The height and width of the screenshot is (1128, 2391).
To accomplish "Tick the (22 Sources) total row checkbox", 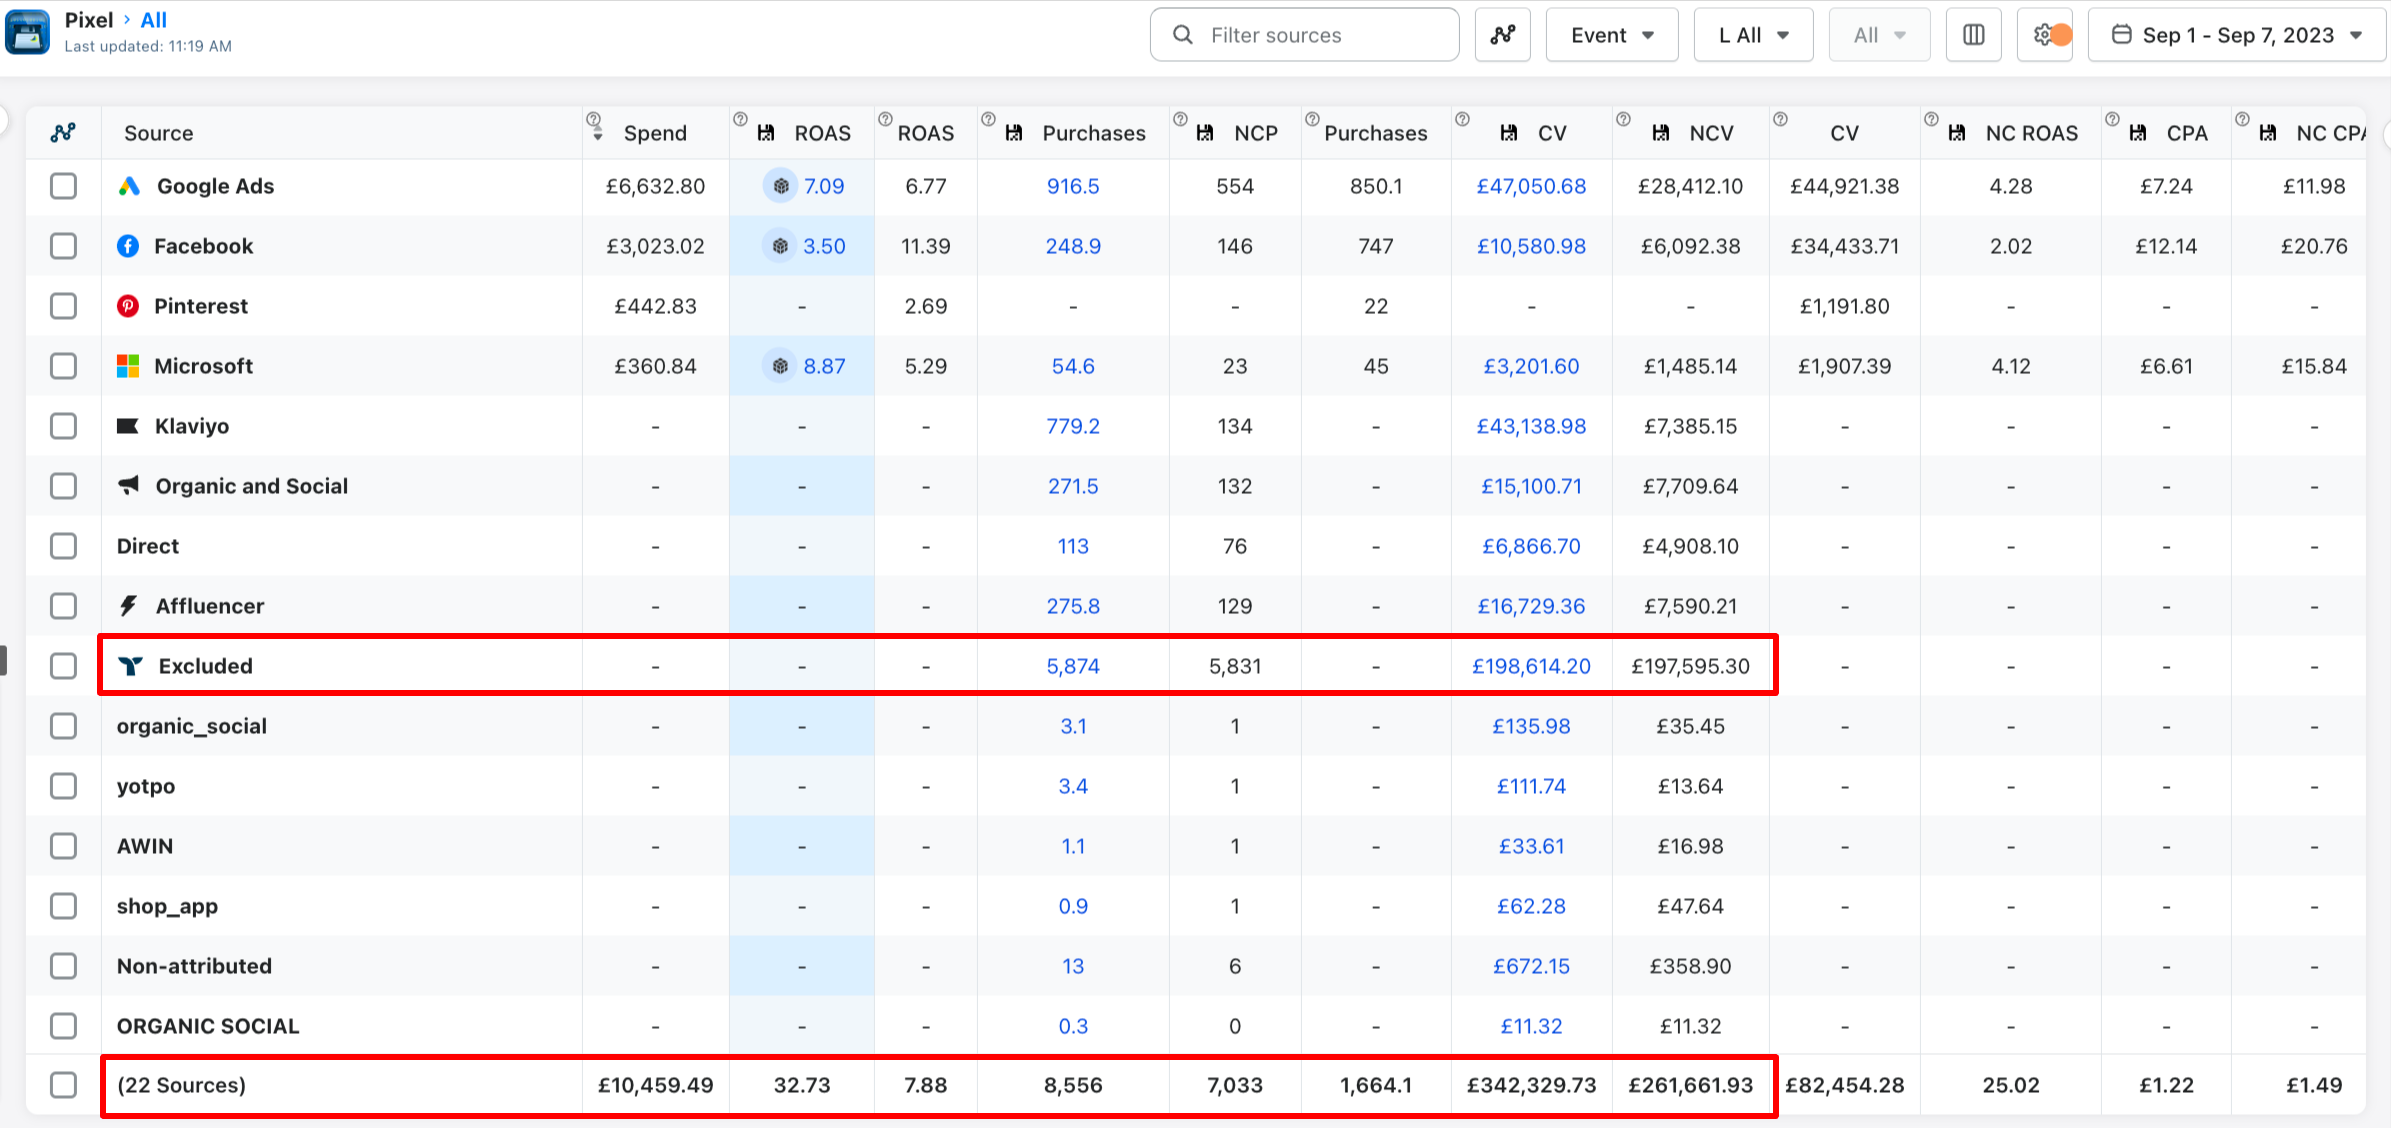I will (x=63, y=1085).
